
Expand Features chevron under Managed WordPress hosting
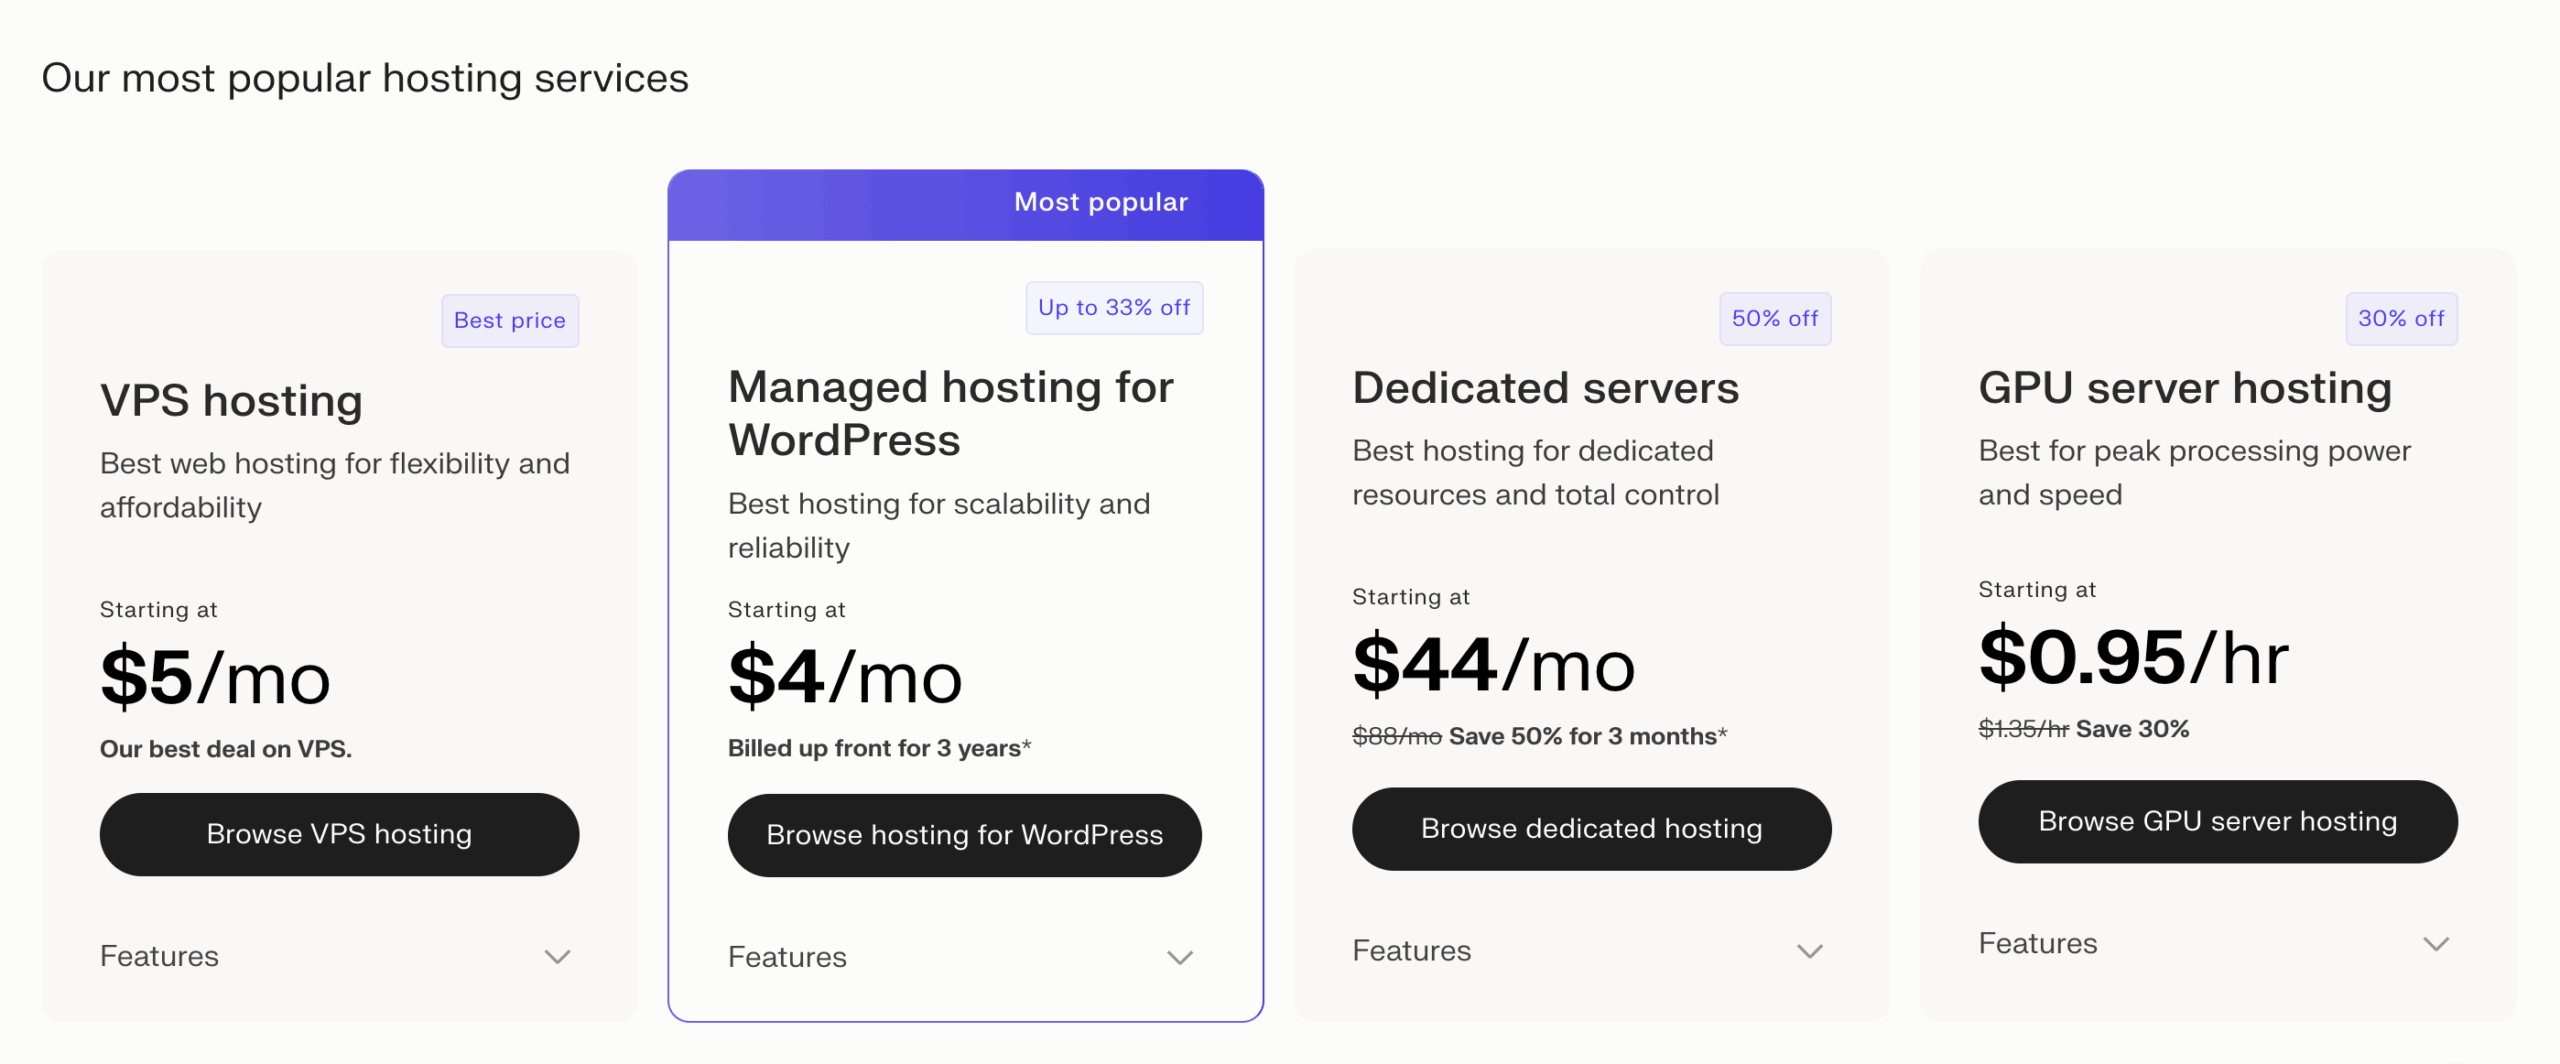tap(1180, 958)
